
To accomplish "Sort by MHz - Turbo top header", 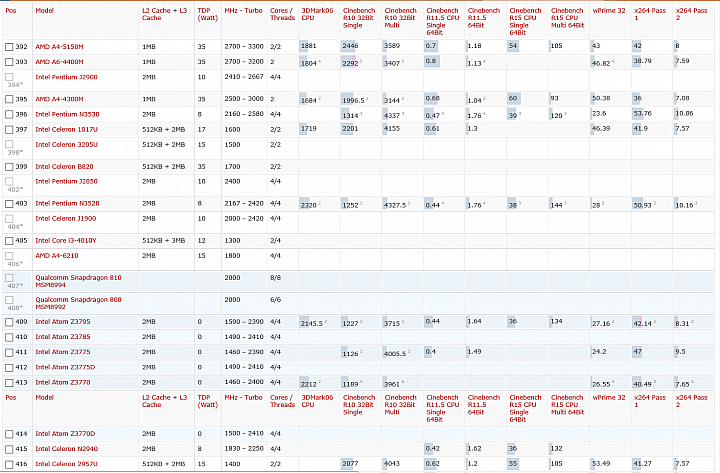I will [x=243, y=11].
